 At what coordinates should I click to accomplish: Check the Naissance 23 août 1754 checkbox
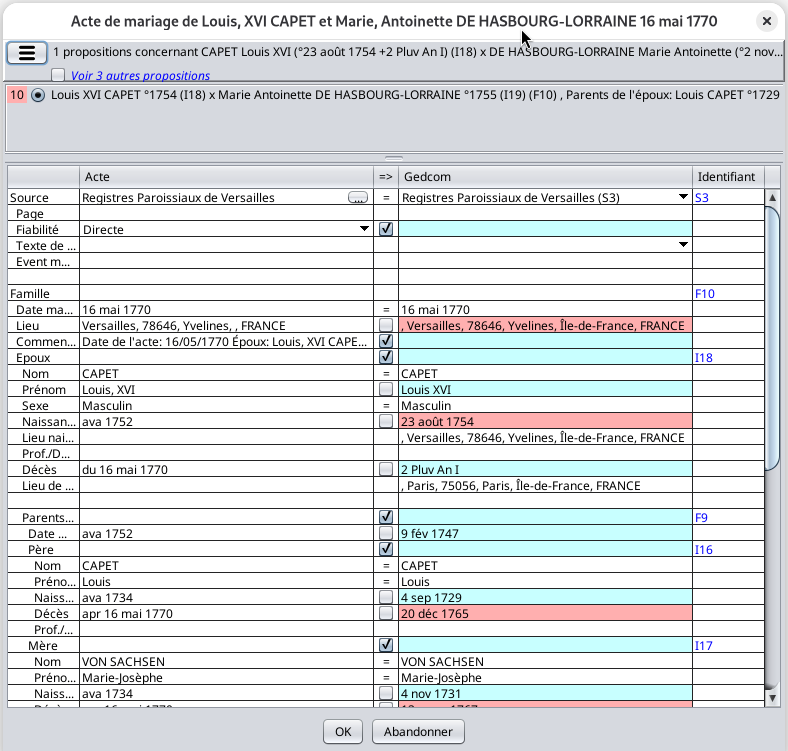pos(386,422)
